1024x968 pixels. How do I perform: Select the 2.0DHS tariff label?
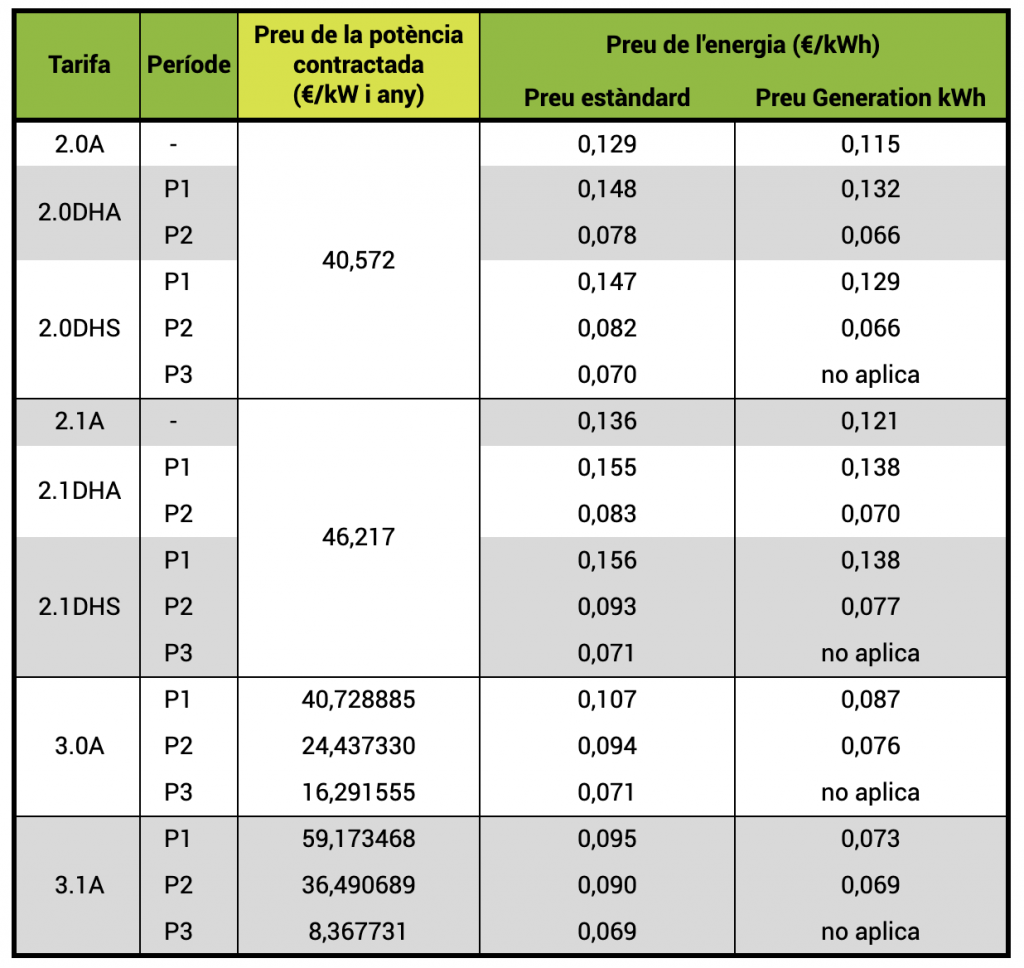[79, 328]
